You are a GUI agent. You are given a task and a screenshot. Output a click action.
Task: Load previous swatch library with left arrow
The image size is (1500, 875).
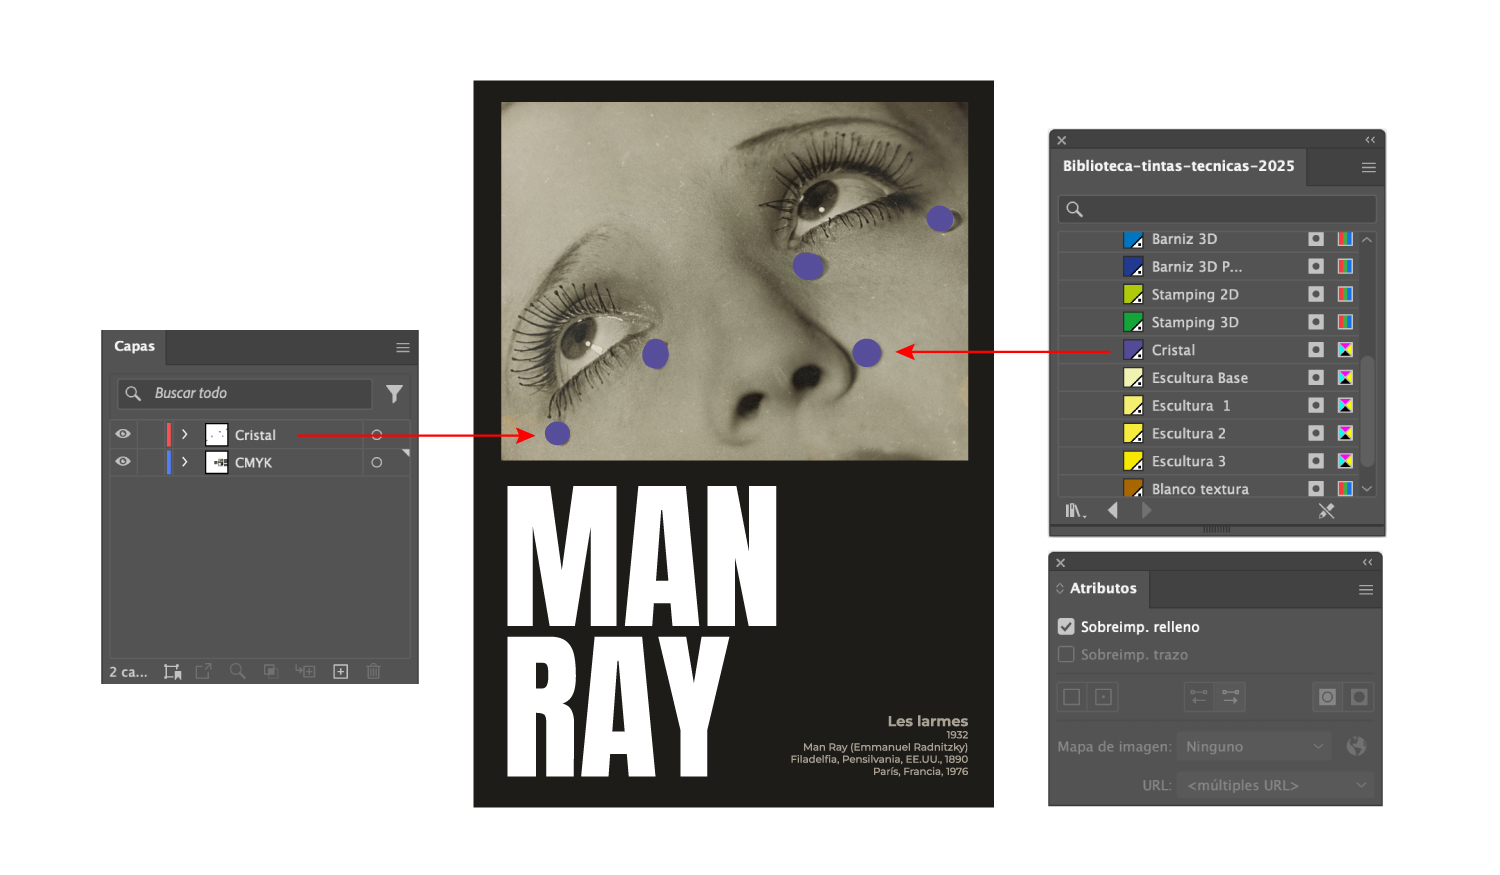click(1113, 511)
